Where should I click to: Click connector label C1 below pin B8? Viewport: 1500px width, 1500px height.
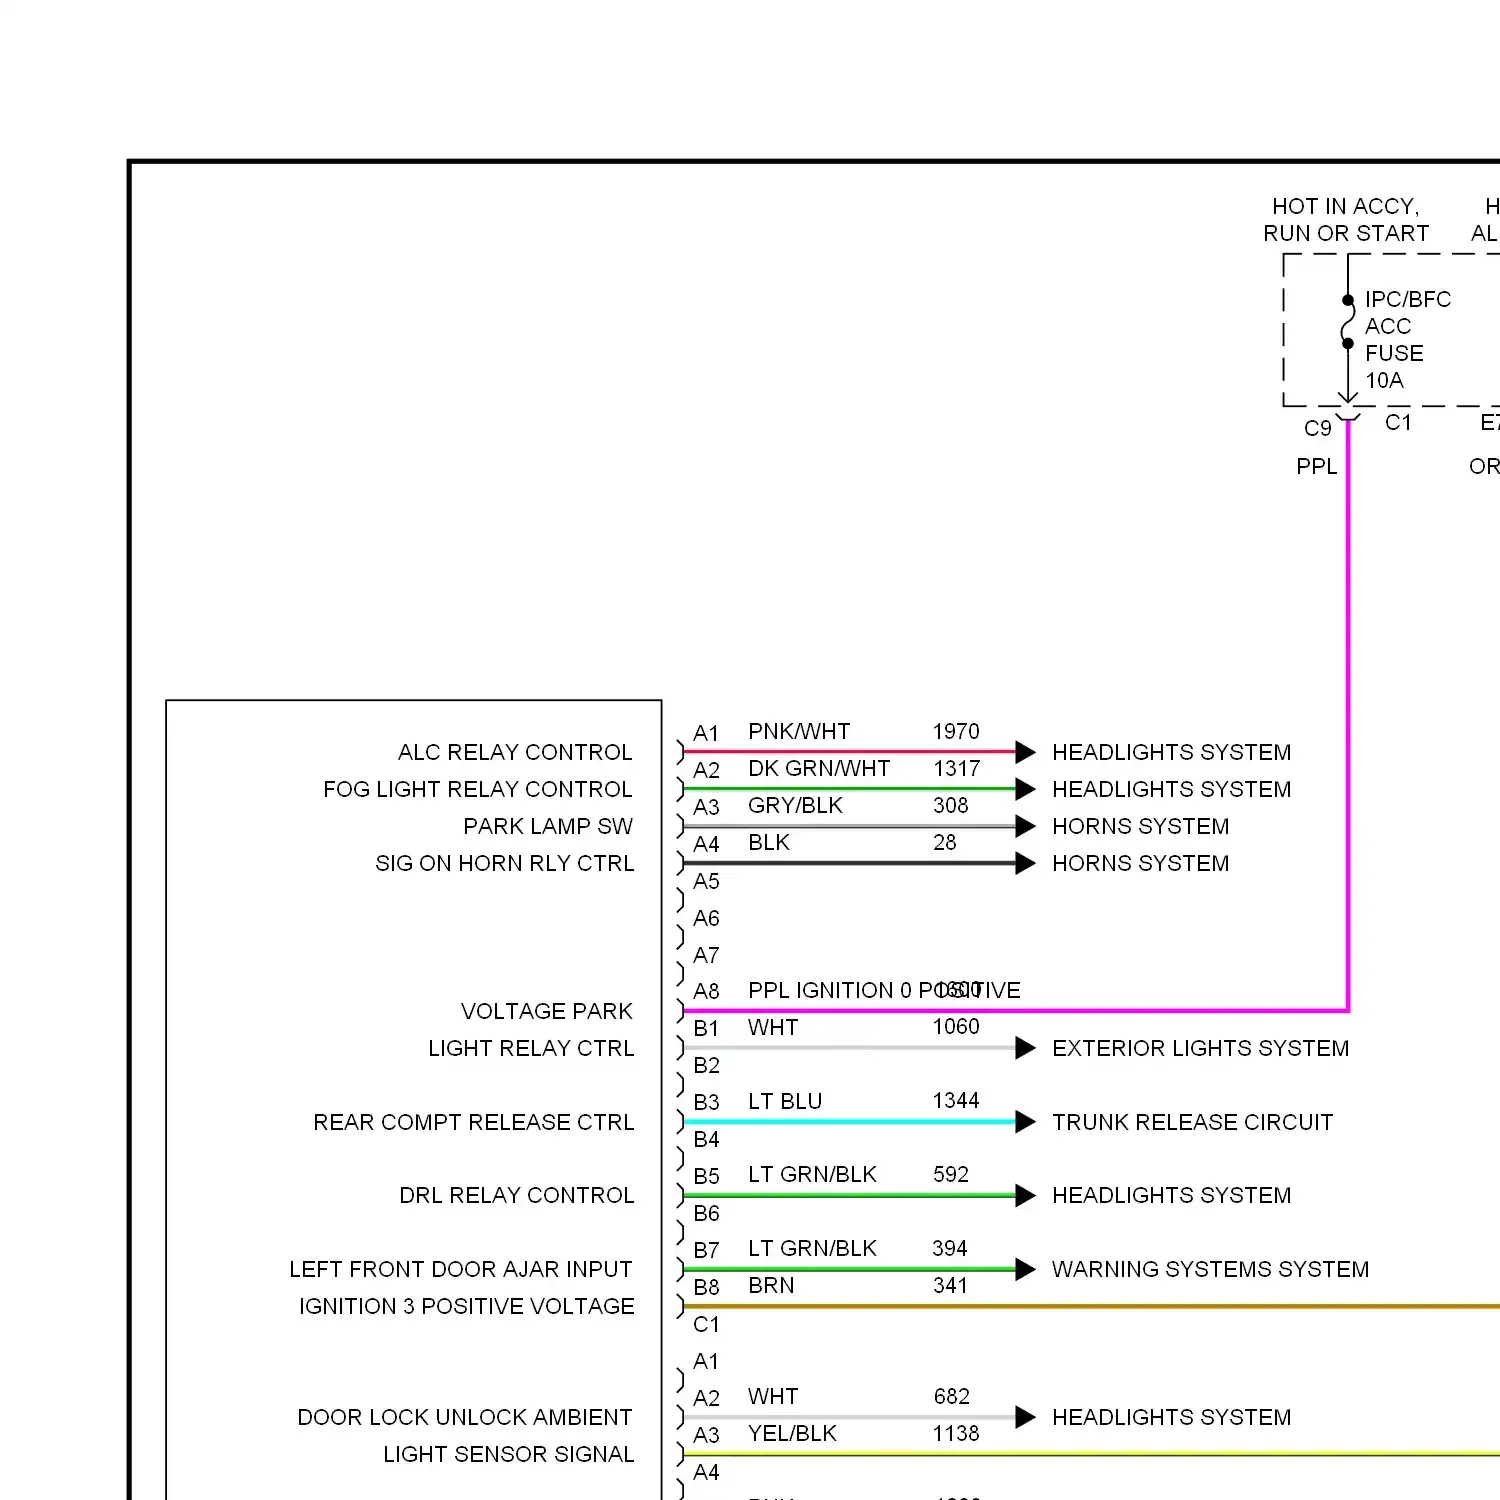706,1324
